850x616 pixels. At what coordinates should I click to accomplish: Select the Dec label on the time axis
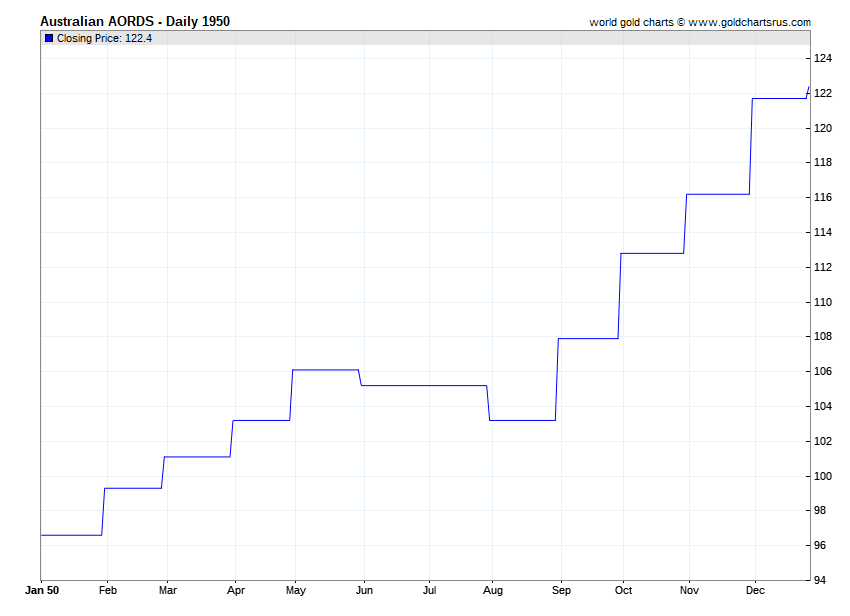755,590
